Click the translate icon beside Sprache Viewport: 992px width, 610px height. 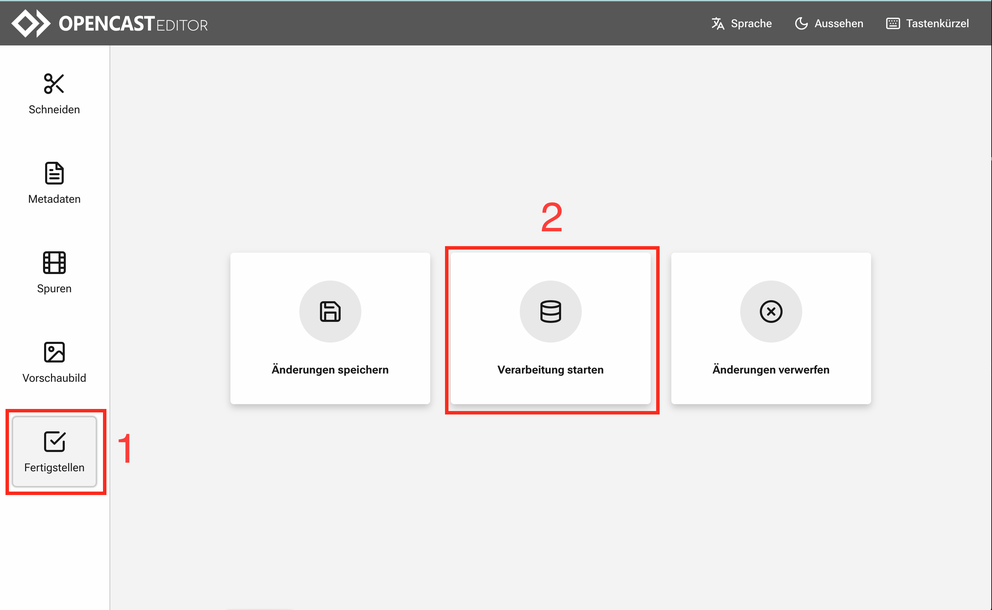(x=717, y=23)
